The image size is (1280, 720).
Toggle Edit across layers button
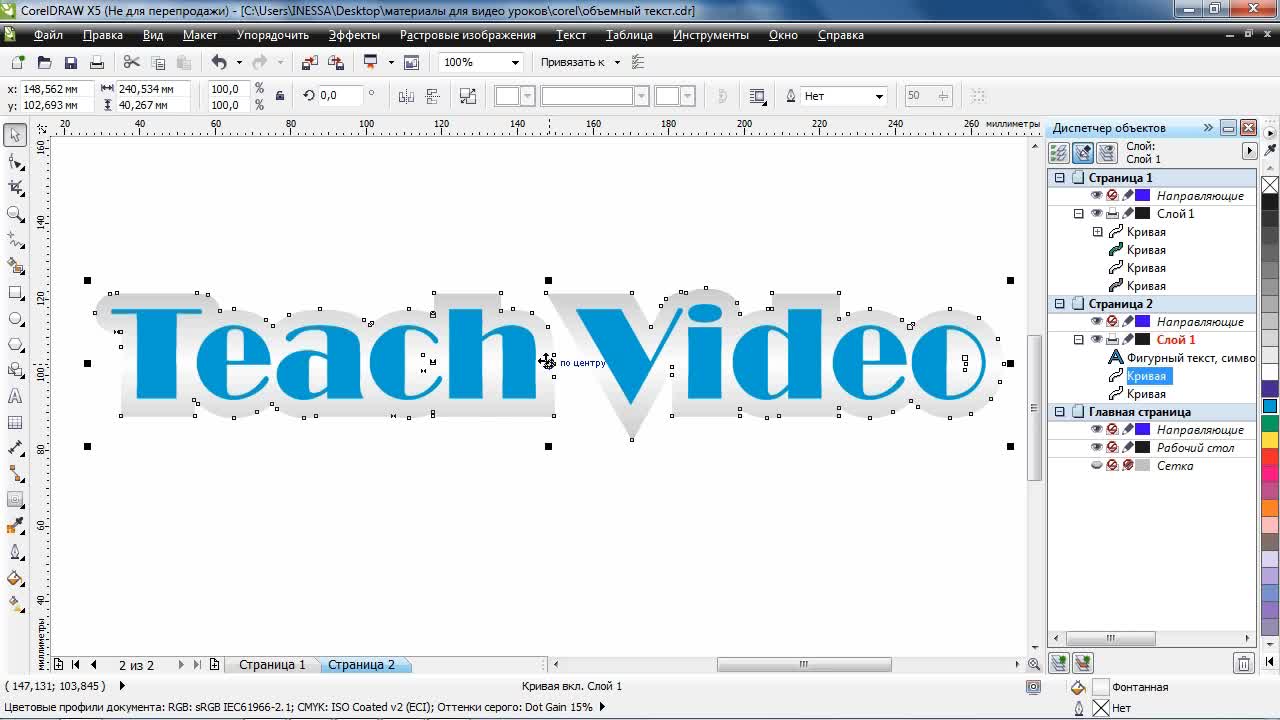(x=1082, y=153)
